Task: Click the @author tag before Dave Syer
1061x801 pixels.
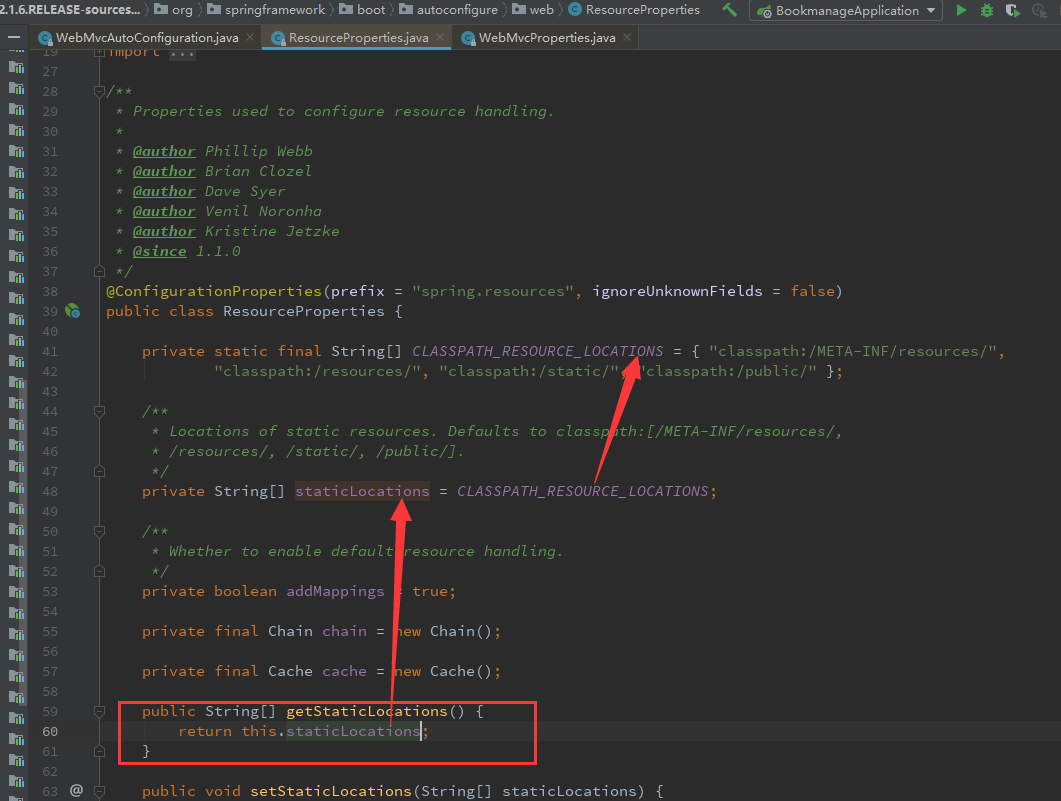Action: coord(164,191)
